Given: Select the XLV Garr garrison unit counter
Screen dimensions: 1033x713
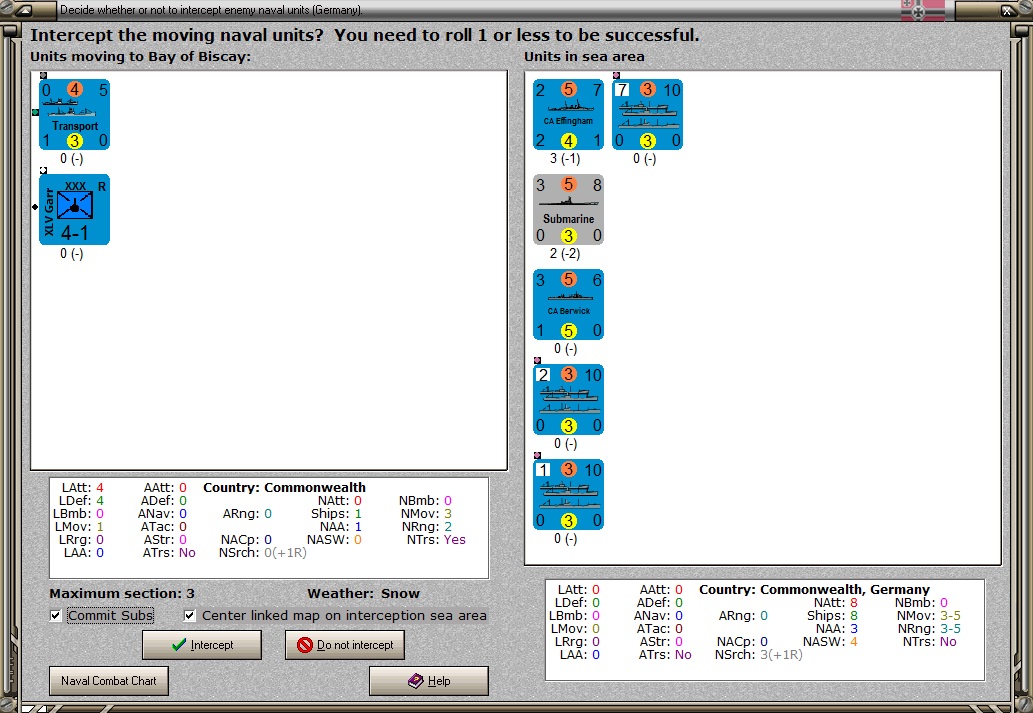Looking at the screenshot, I should 74,210.
